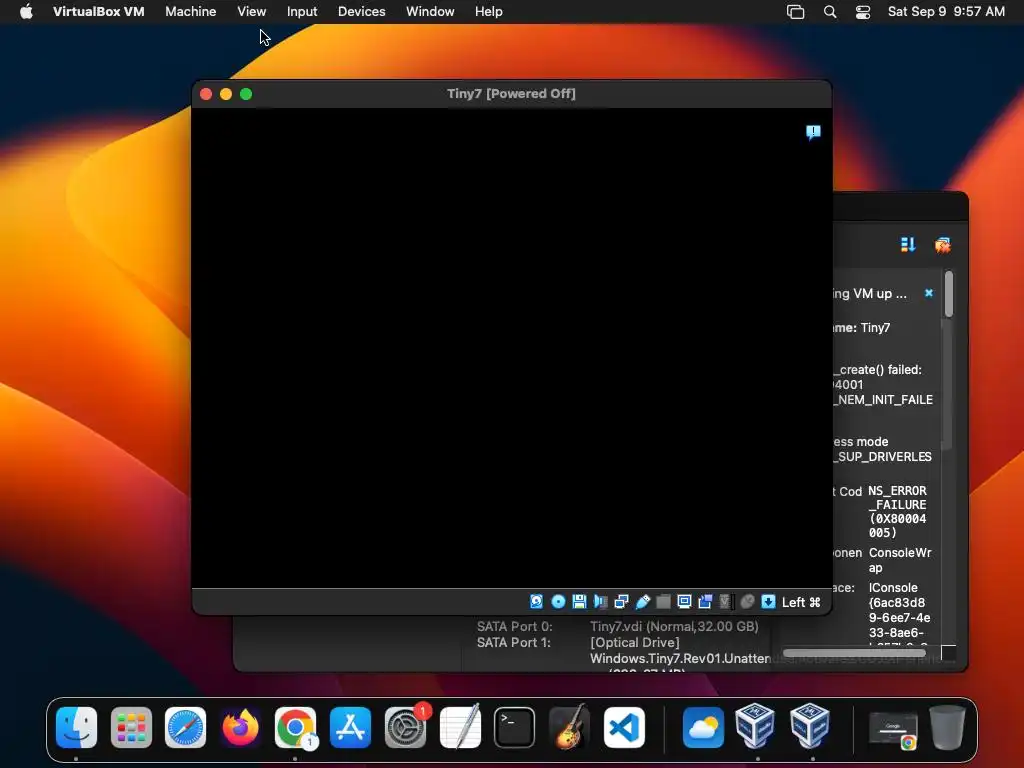Click 'SATA Port 0:' label in Manager window
Viewport: 1024px width, 768px height.
515,626
